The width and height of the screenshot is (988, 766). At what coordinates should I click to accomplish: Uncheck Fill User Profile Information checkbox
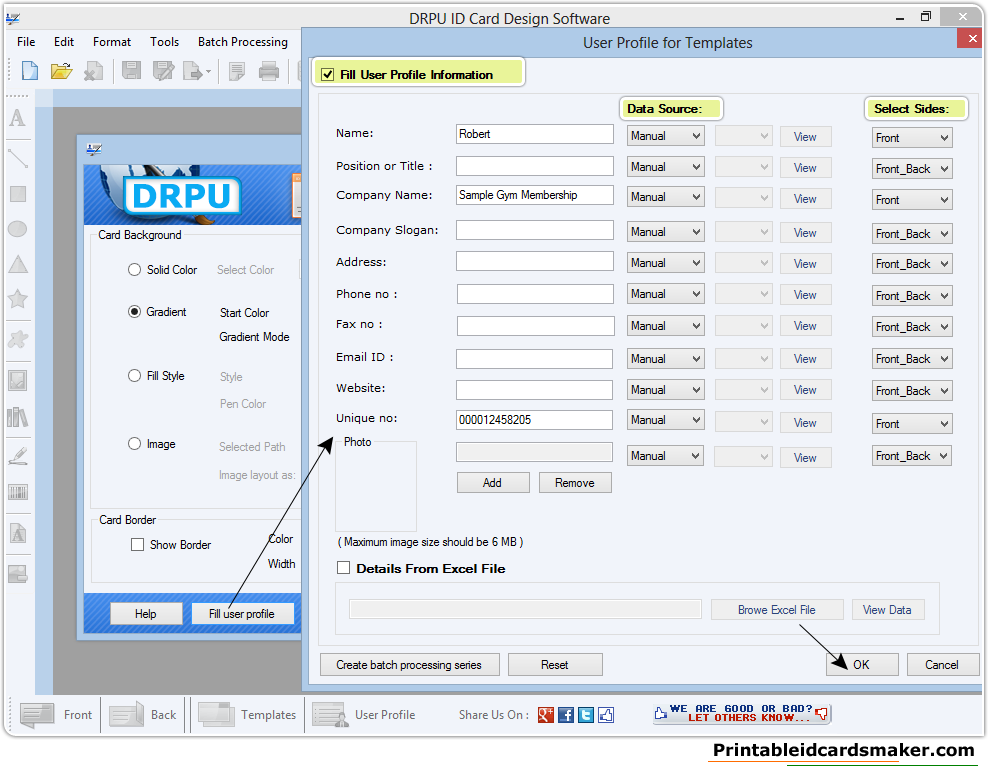pos(328,74)
